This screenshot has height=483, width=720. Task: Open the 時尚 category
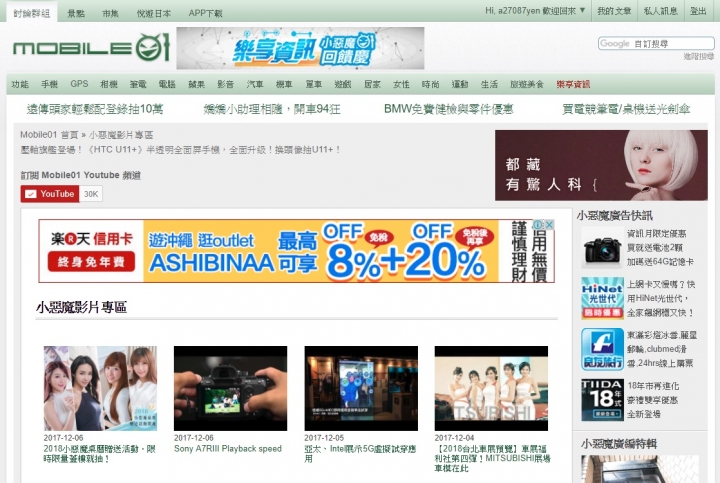tap(430, 84)
